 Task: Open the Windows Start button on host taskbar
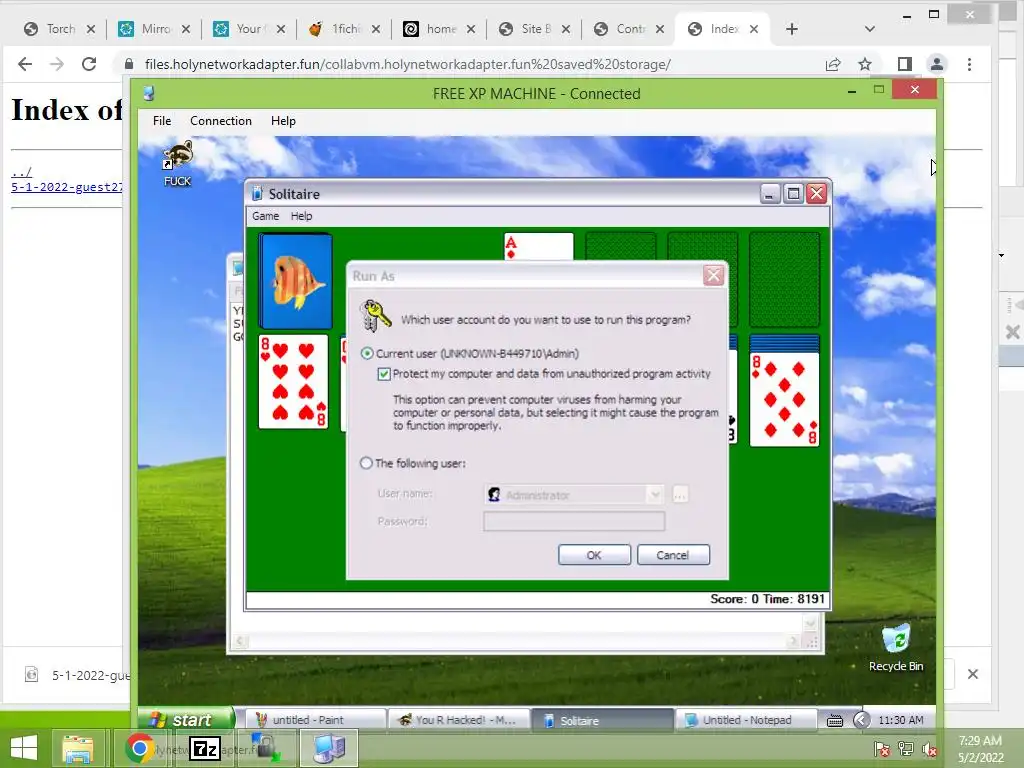click(x=24, y=748)
